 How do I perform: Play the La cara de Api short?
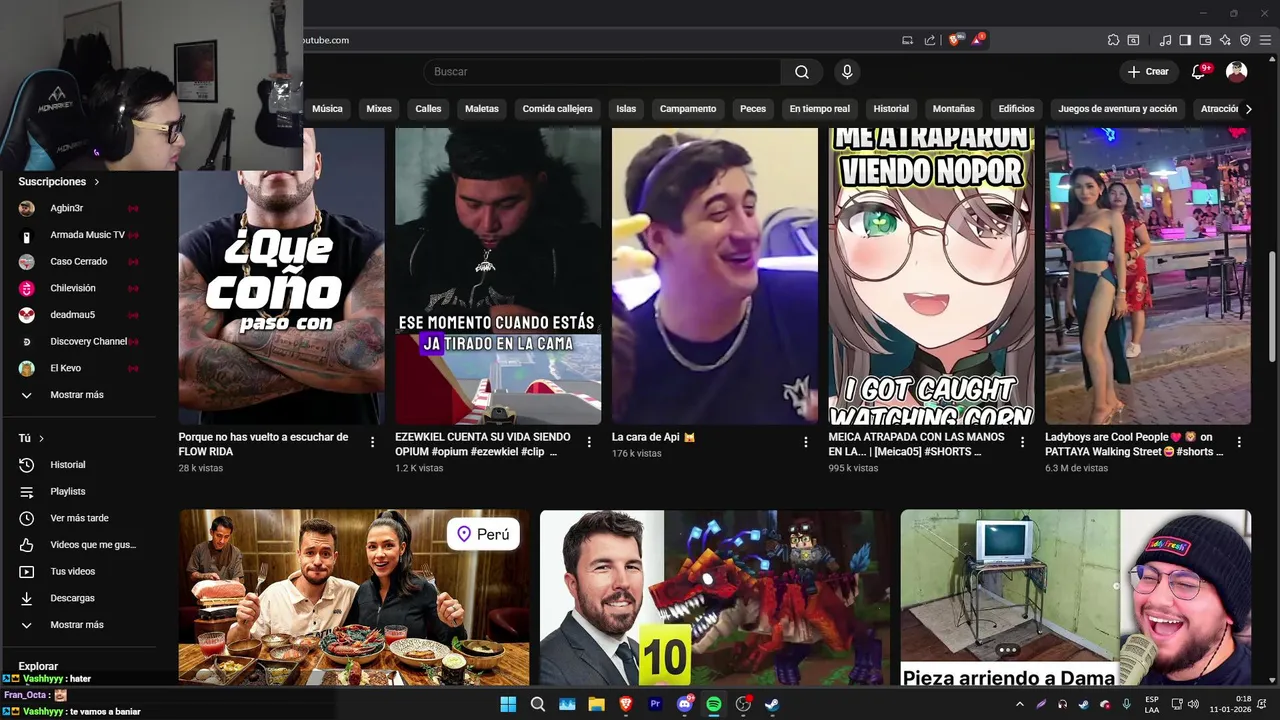714,276
